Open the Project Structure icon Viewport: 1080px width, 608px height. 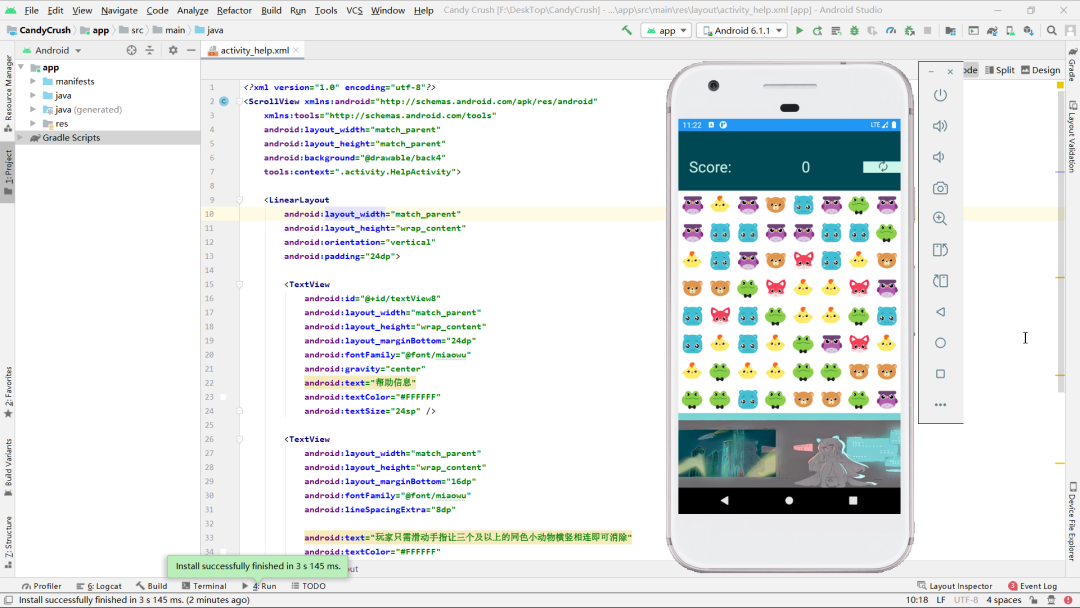(x=951, y=30)
